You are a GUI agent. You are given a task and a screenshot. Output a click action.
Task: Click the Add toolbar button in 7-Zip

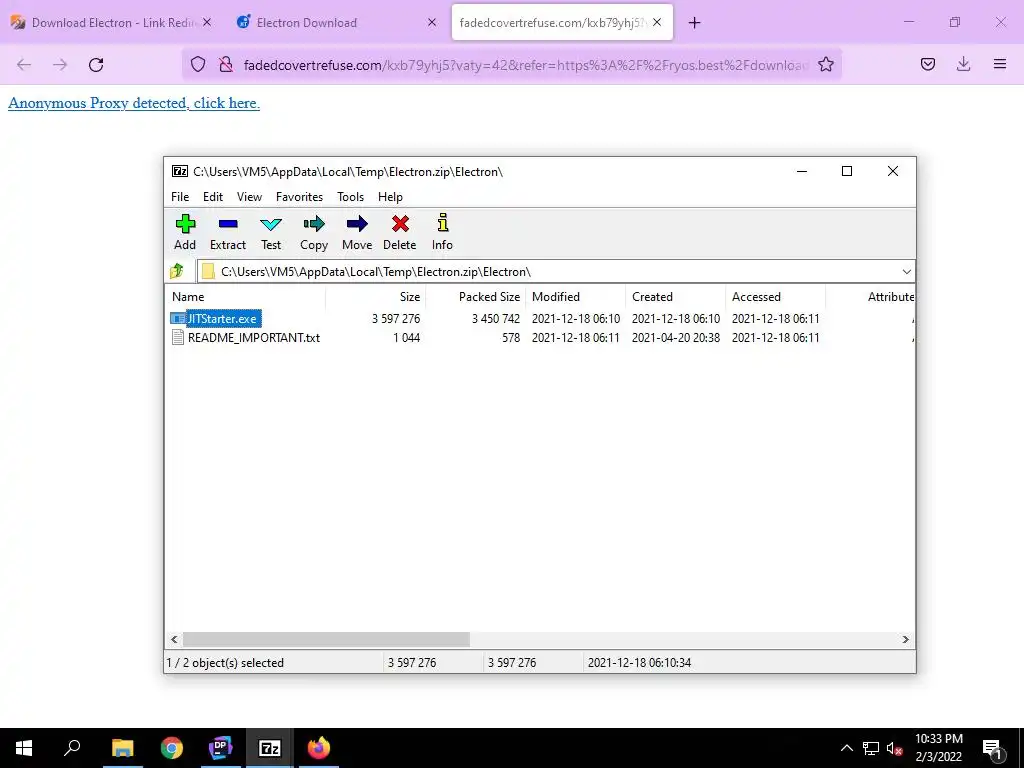point(185,232)
